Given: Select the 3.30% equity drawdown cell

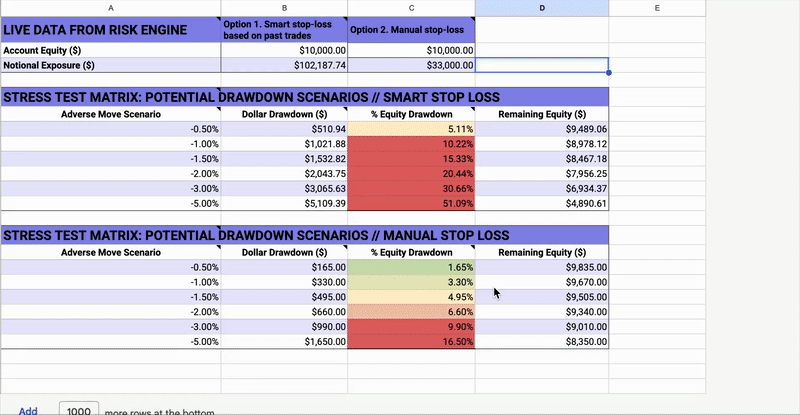Looking at the screenshot, I should point(411,282).
